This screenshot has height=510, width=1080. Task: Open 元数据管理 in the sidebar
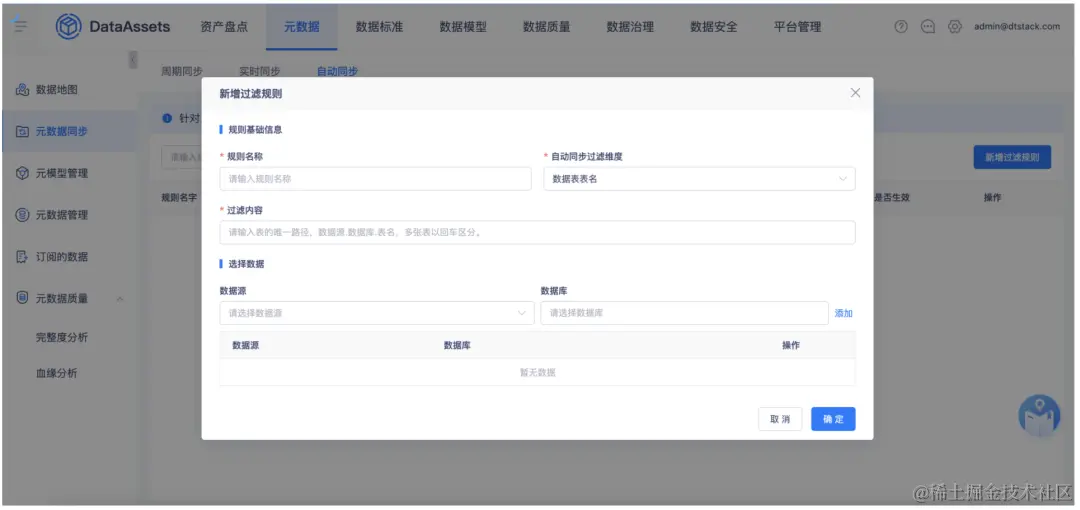tap(62, 215)
